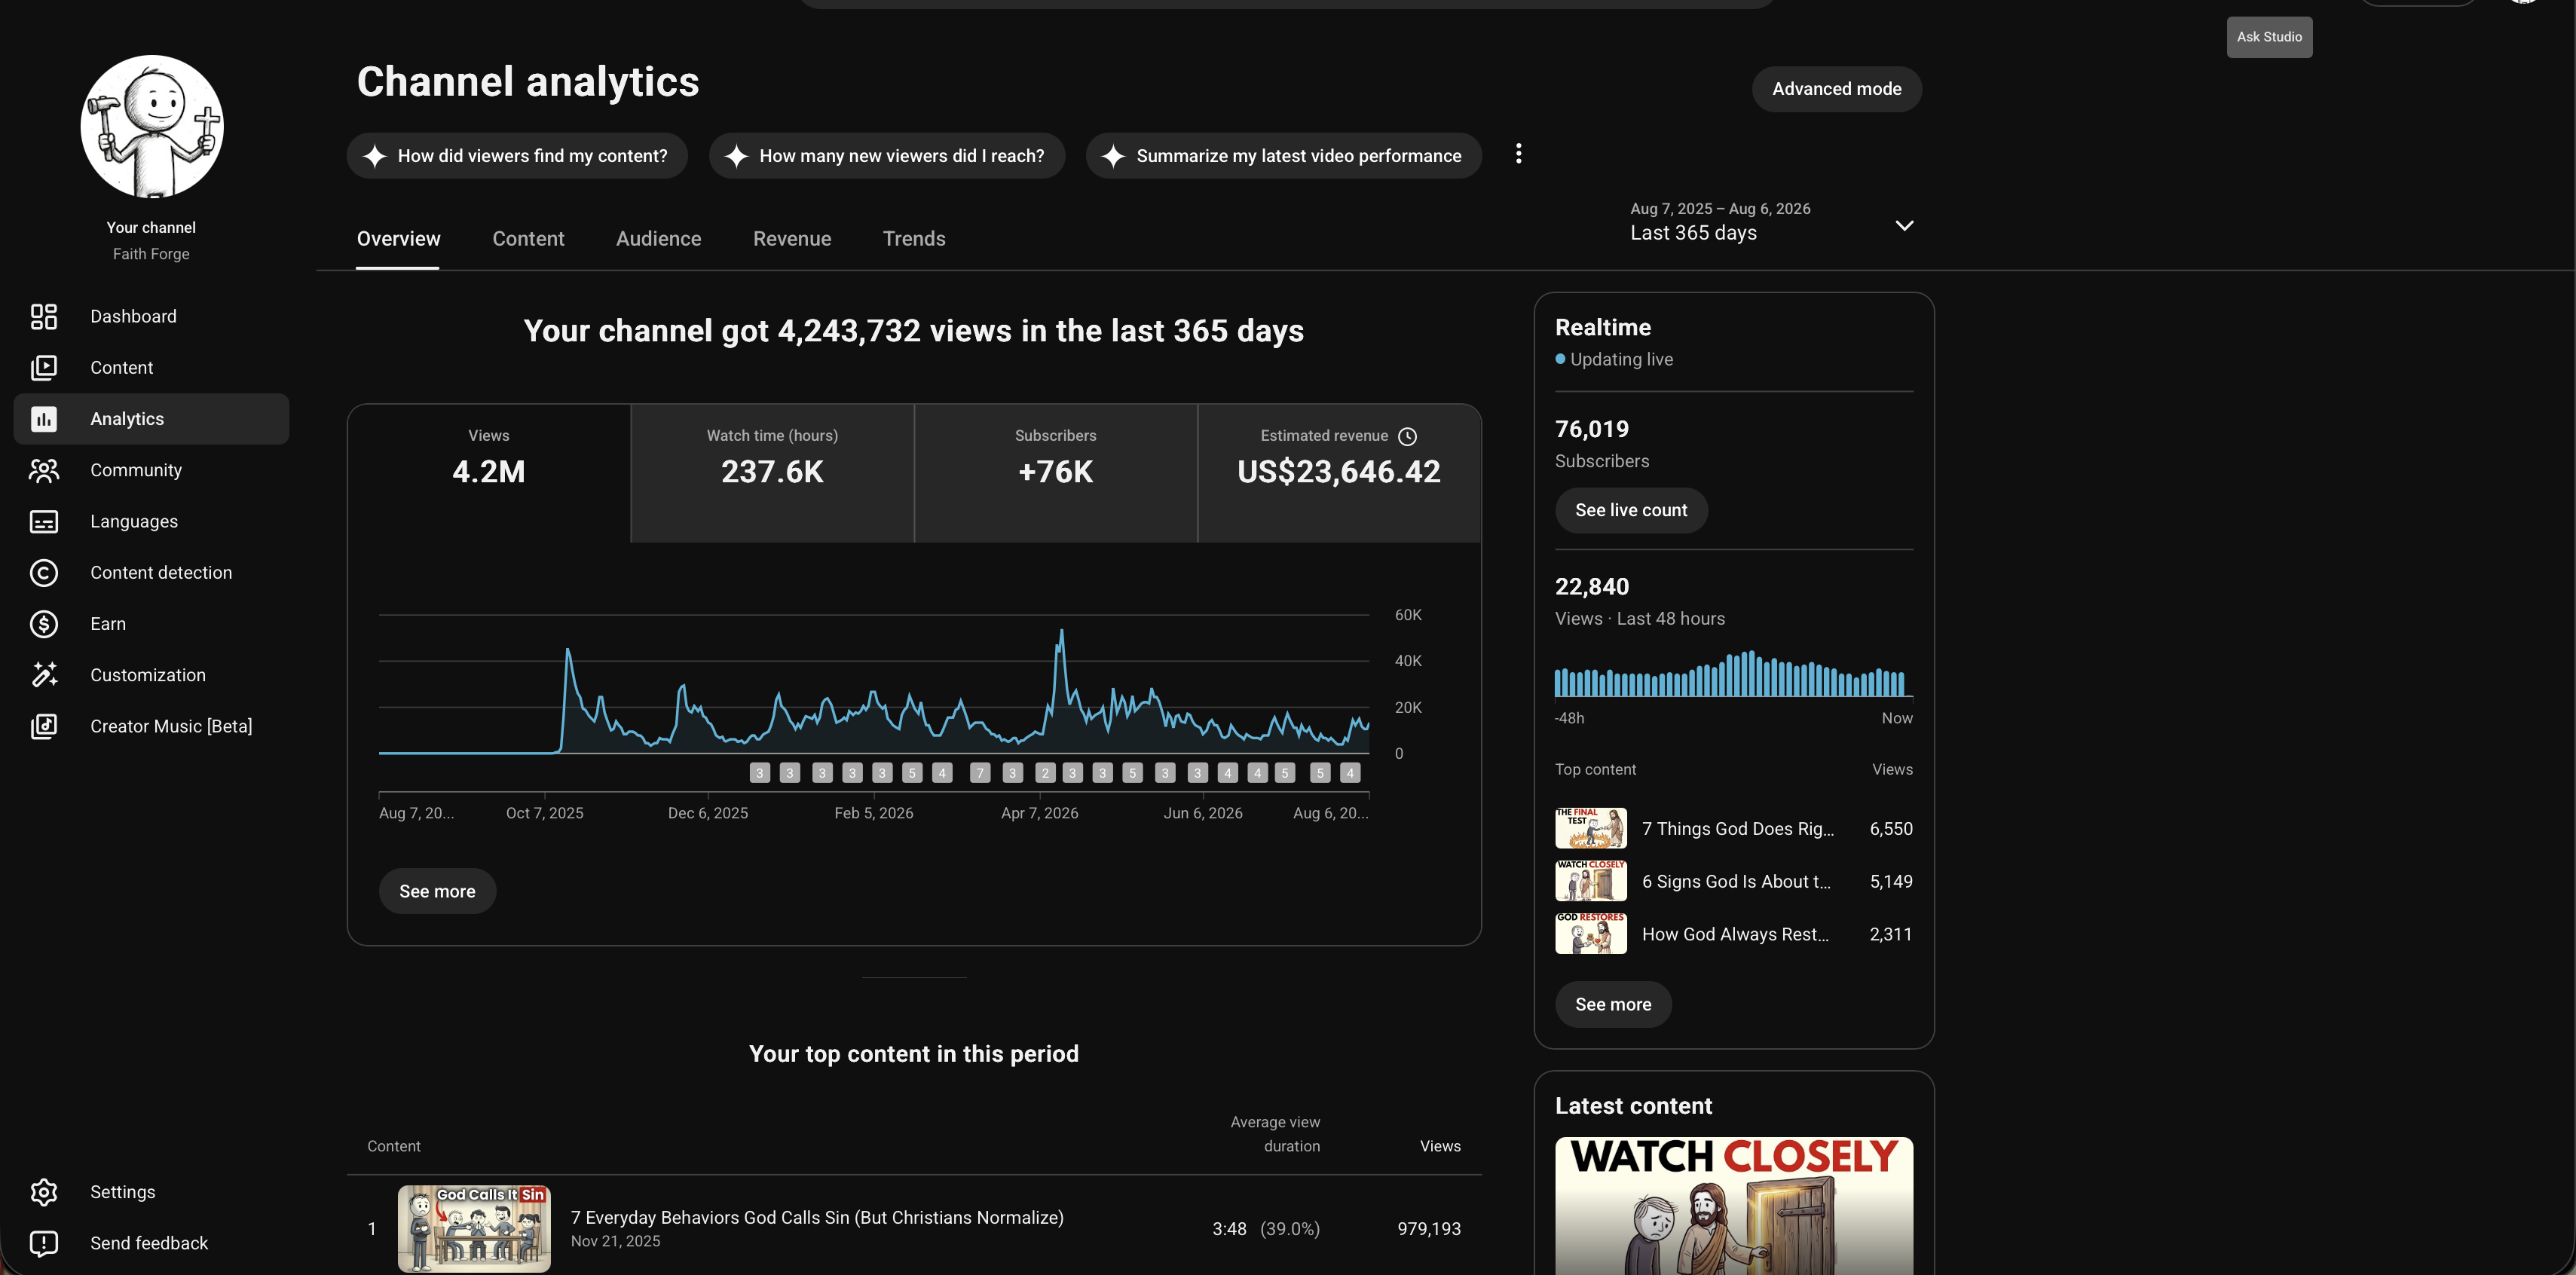
Task: Switch to the Revenue tab
Action: (792, 239)
